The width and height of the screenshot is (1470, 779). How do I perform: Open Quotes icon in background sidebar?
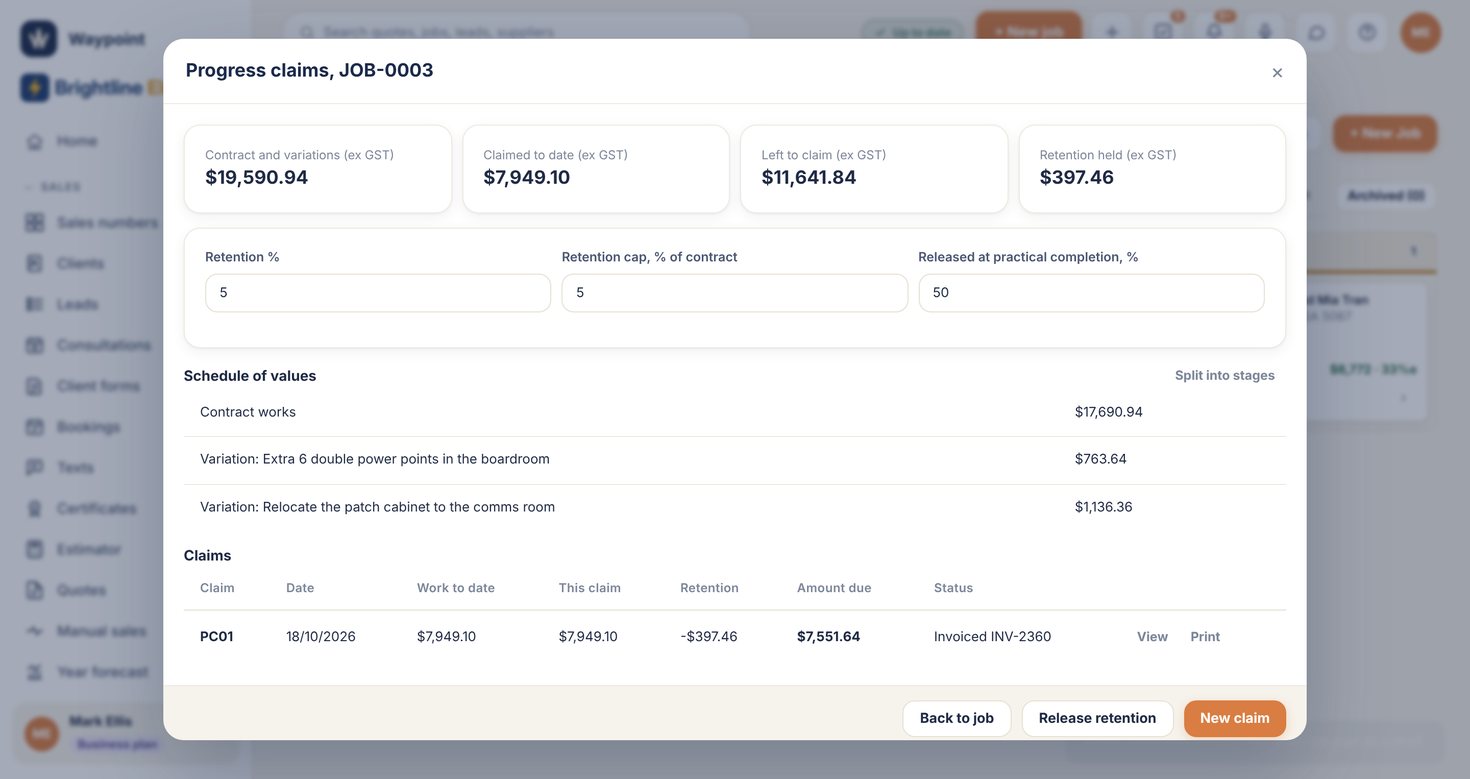tap(35, 590)
